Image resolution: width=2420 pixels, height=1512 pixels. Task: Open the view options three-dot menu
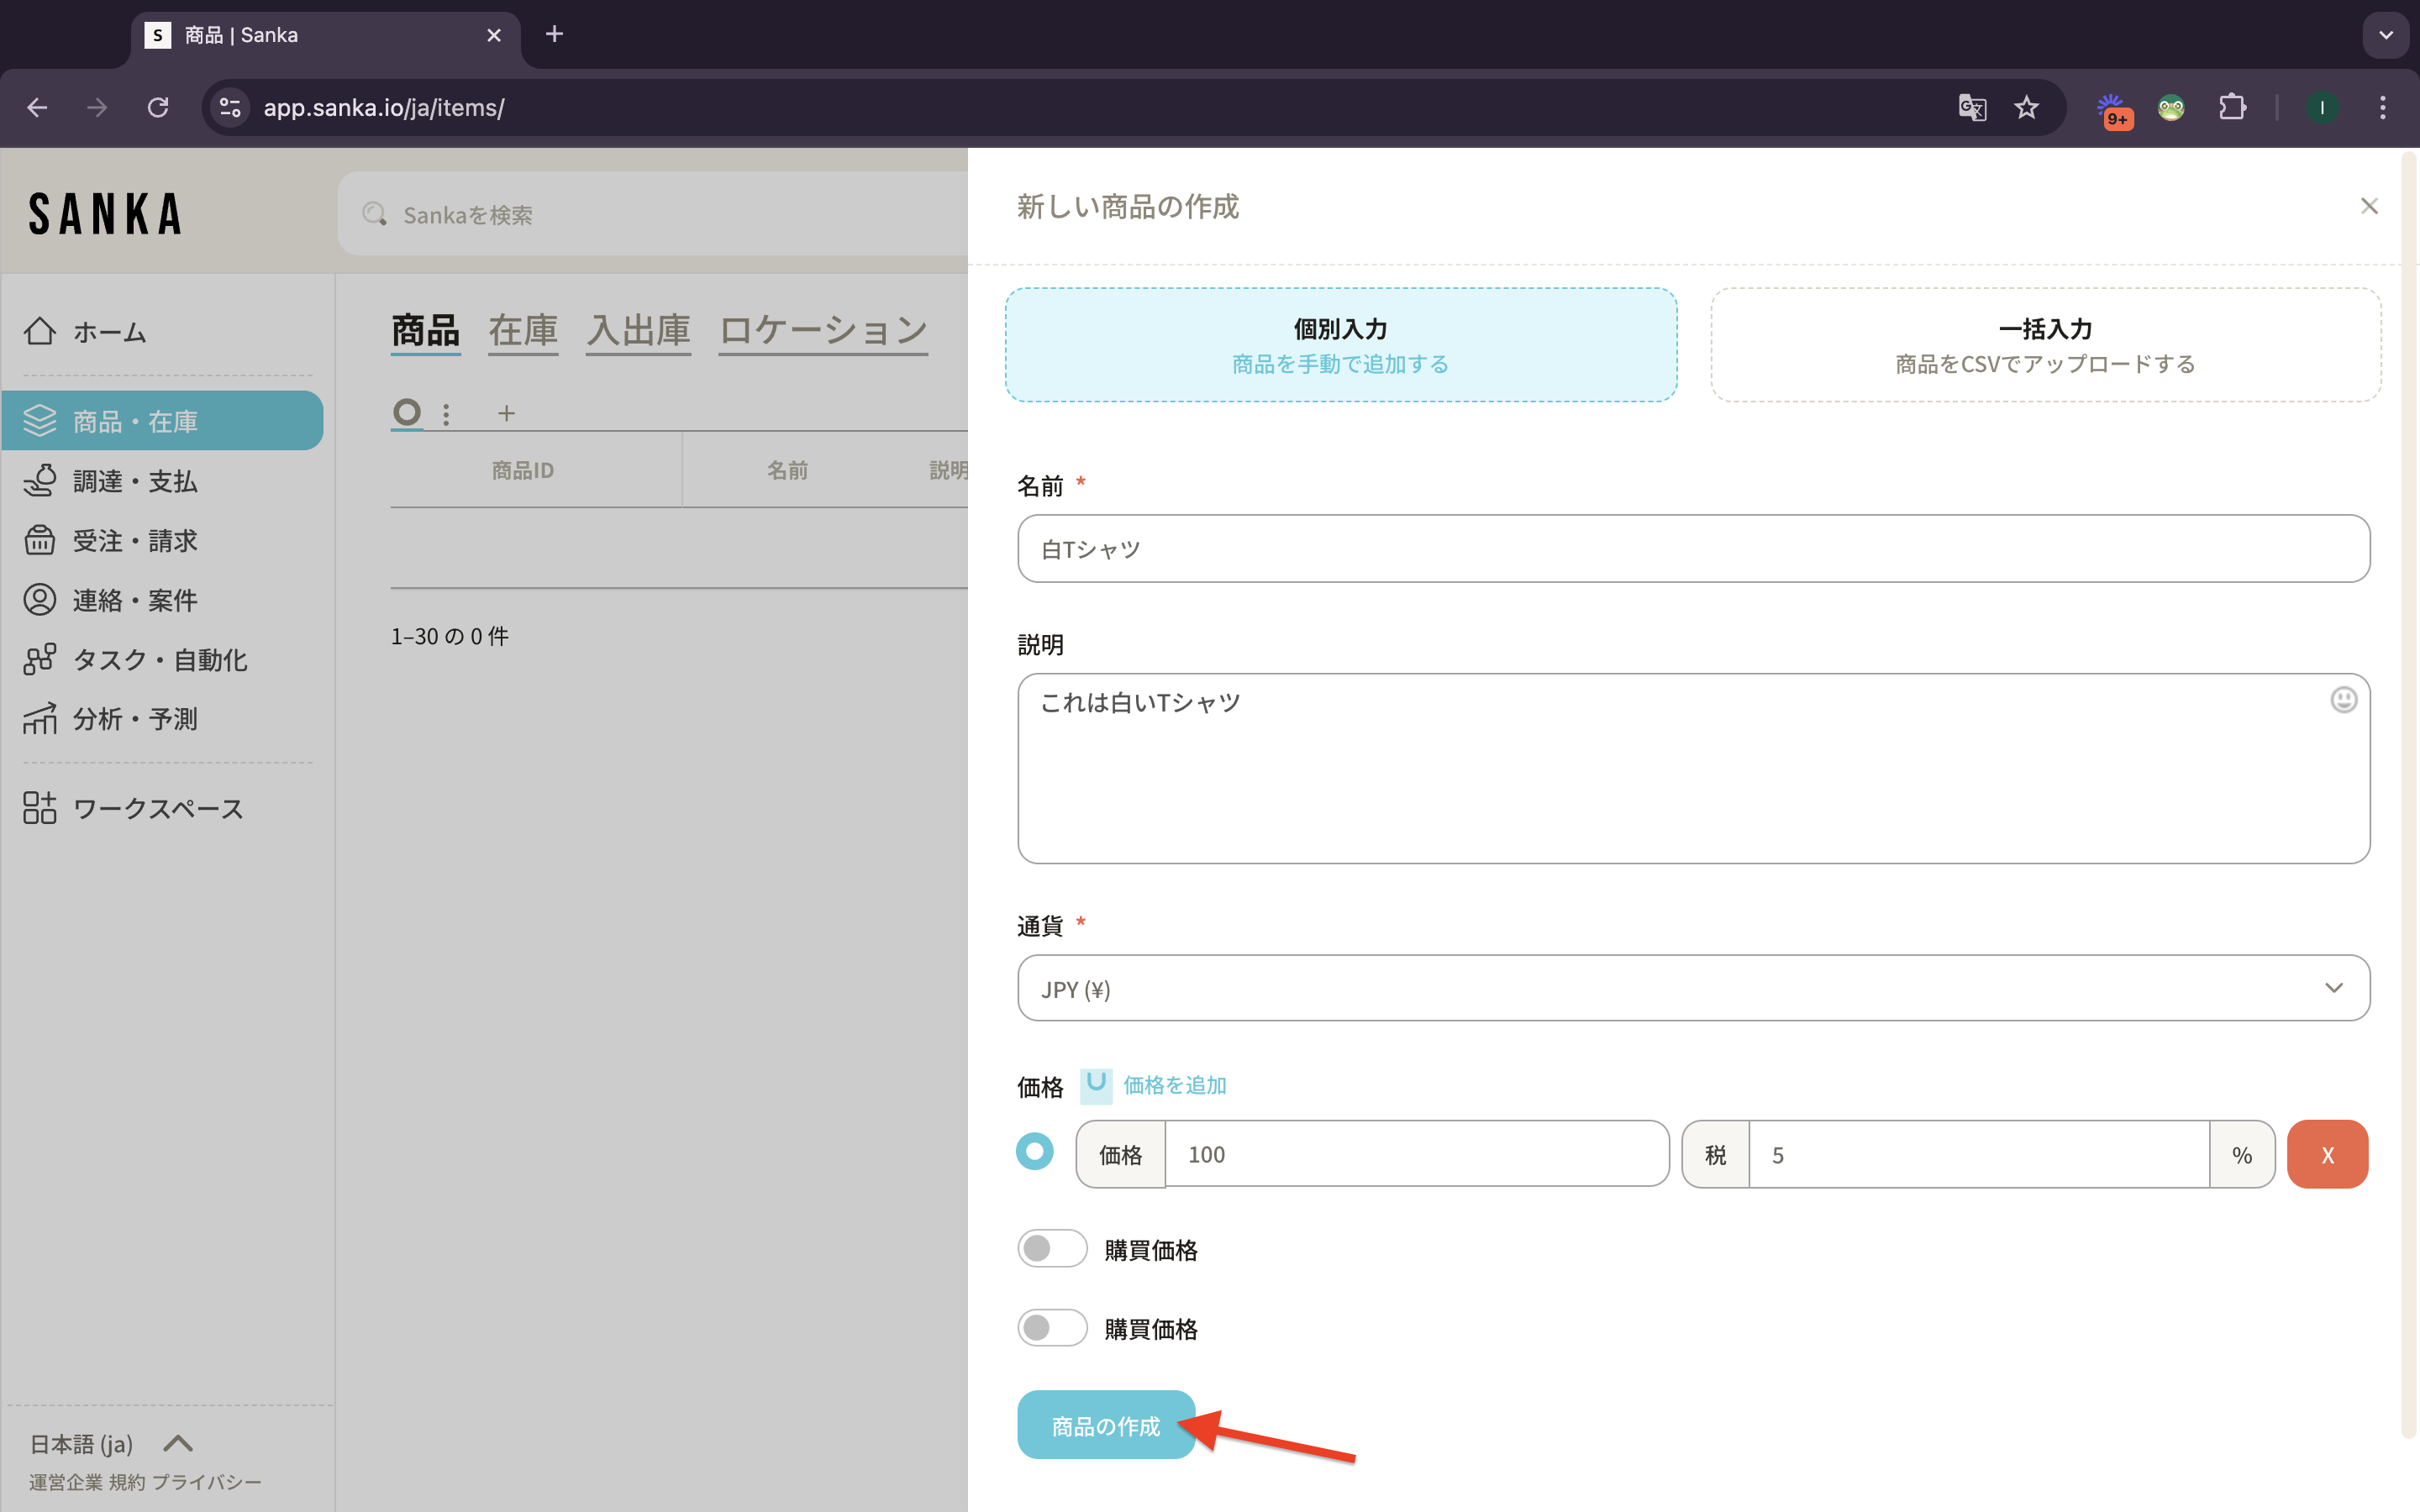point(446,413)
